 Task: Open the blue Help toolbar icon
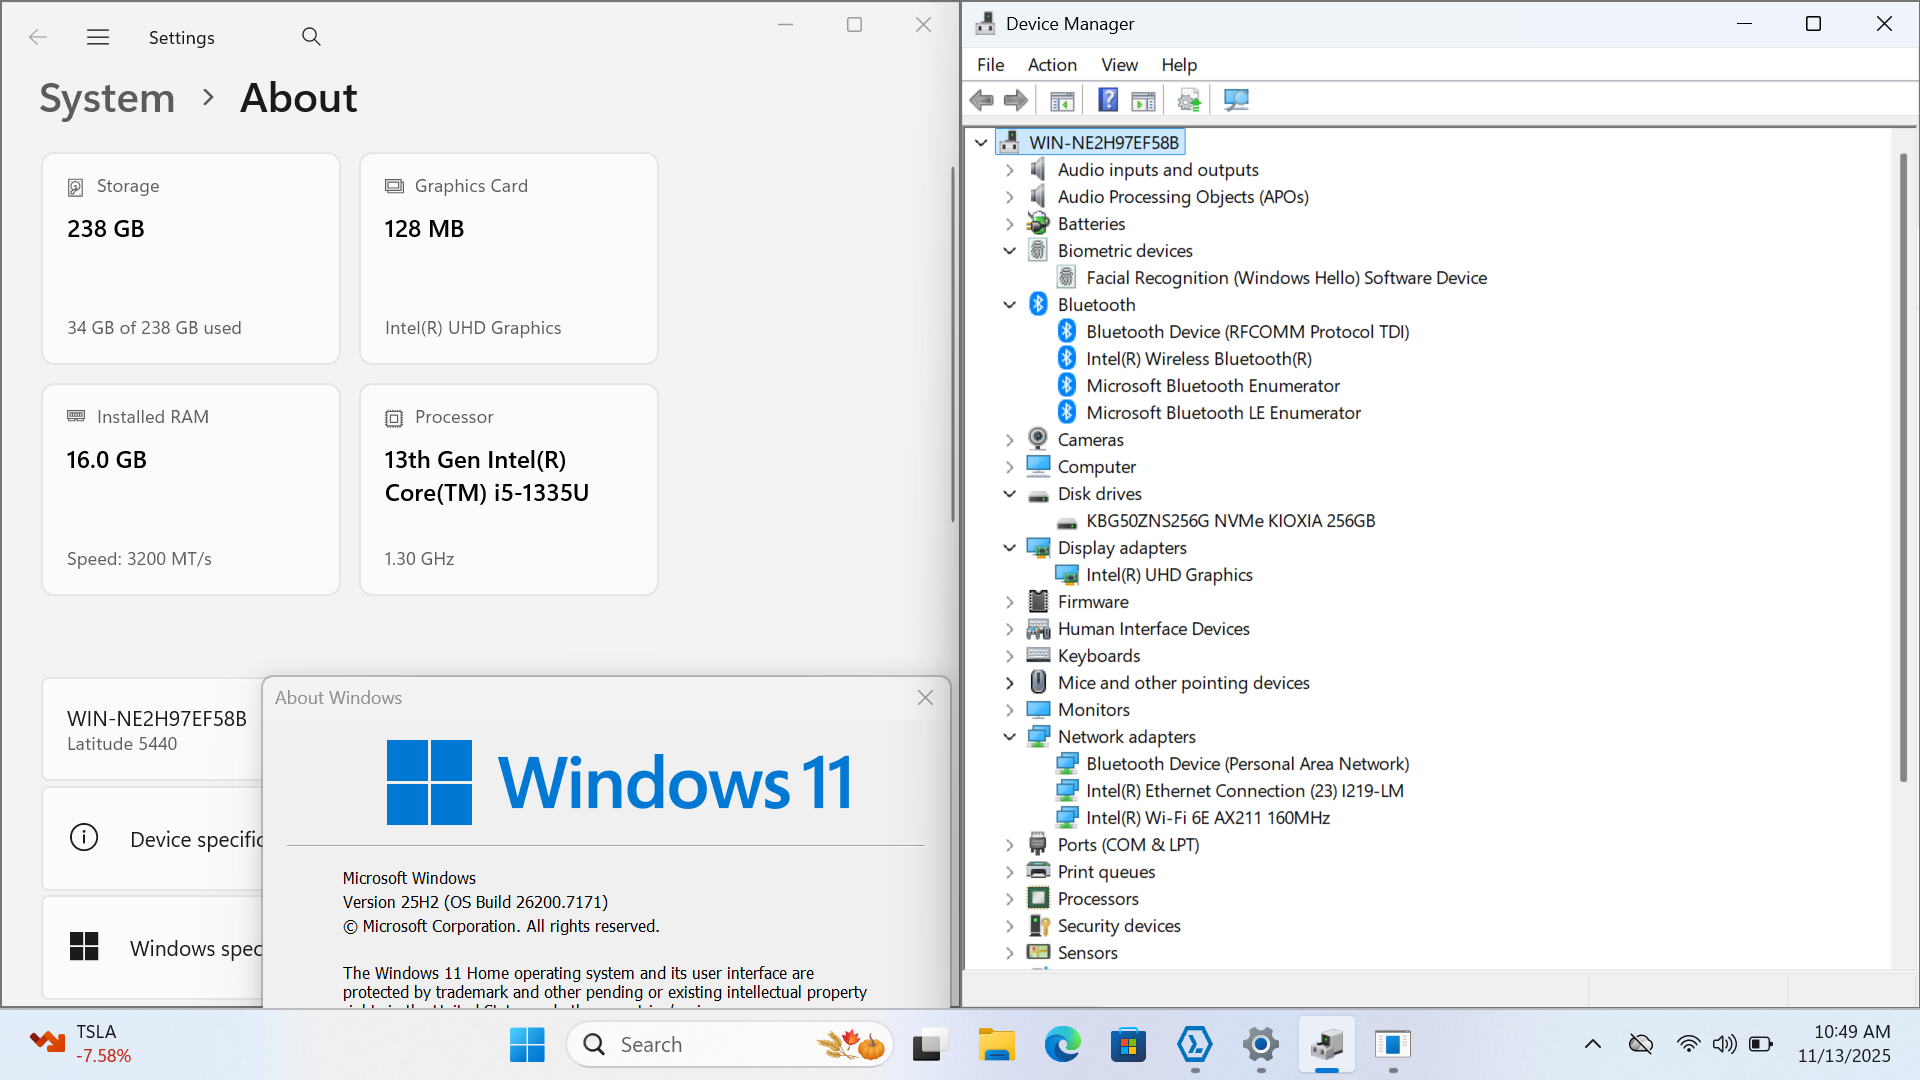tap(1108, 100)
